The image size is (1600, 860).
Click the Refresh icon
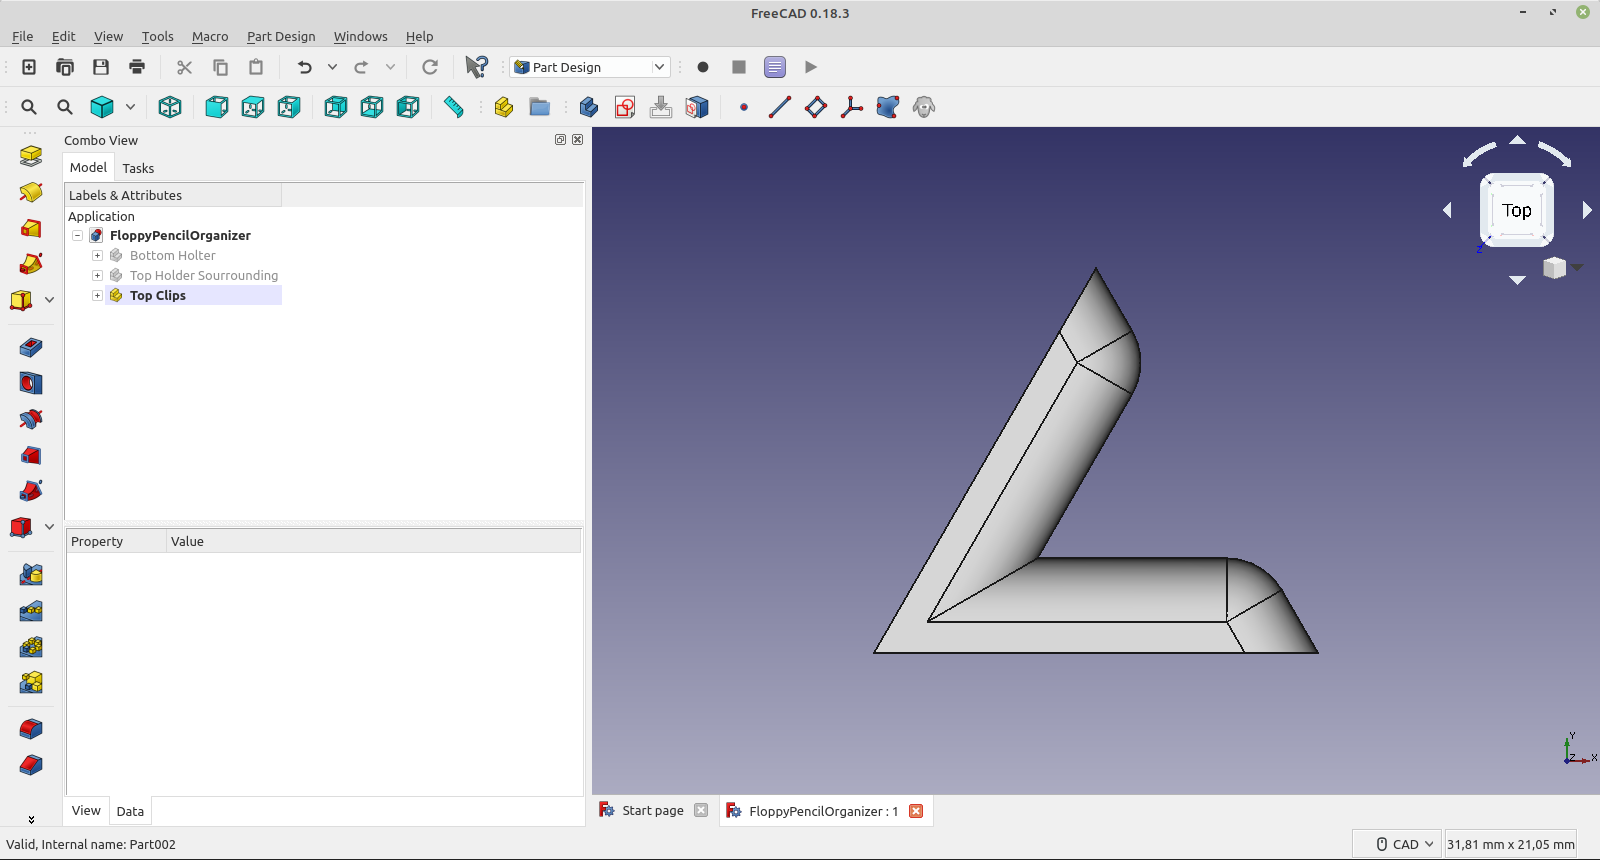click(430, 67)
